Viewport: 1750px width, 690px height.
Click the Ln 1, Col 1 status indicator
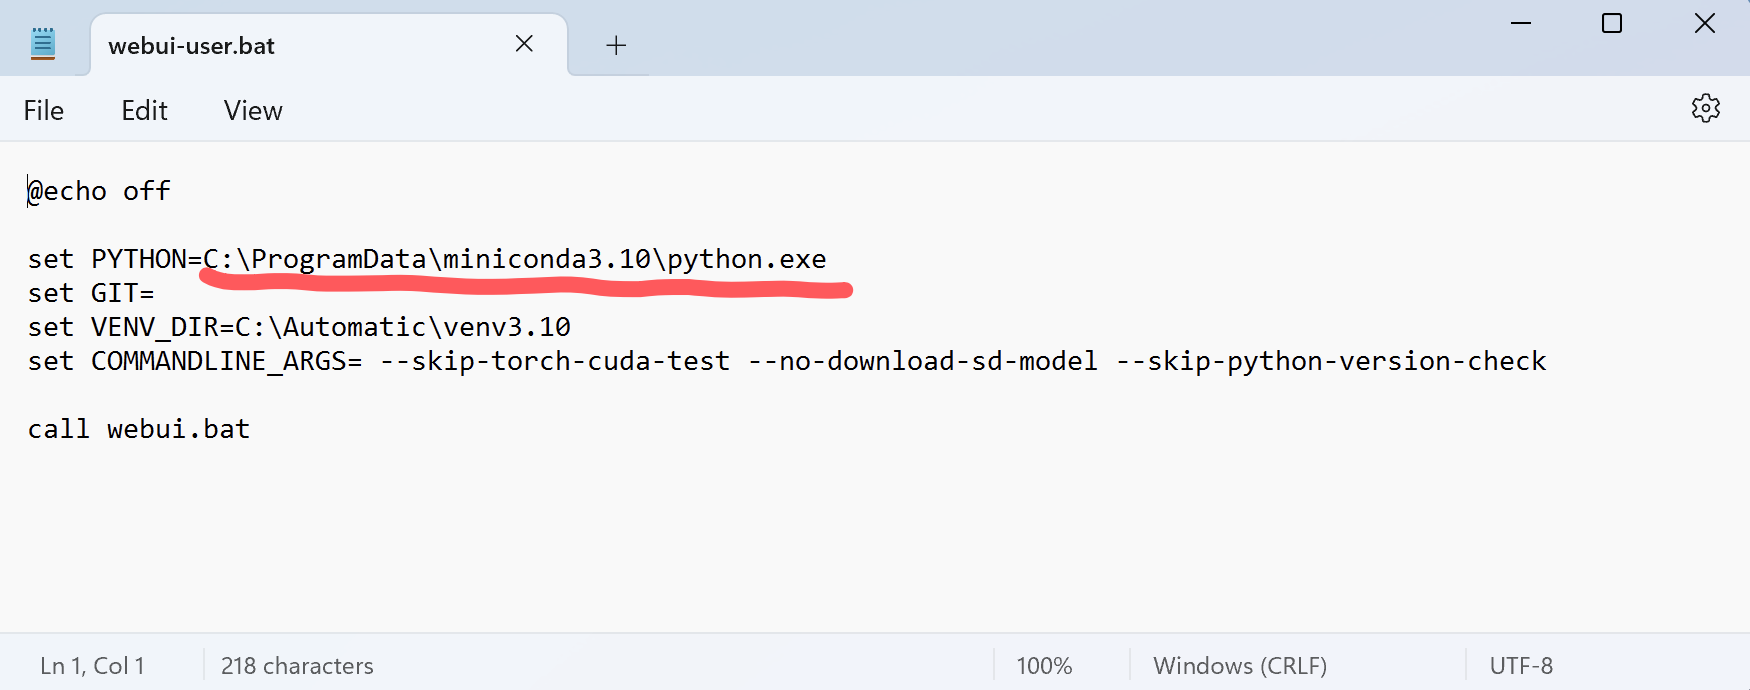click(x=92, y=666)
